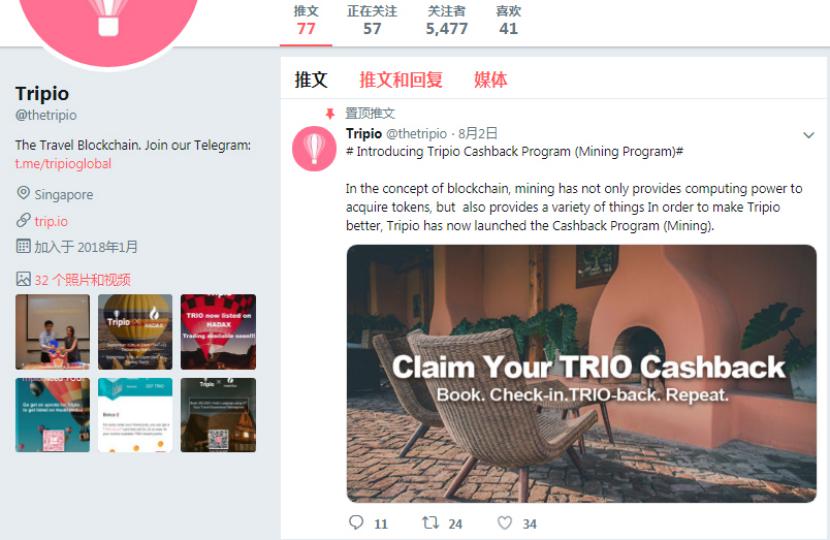
Task: Click the link chain icon near trip.io
Action: click(x=23, y=220)
